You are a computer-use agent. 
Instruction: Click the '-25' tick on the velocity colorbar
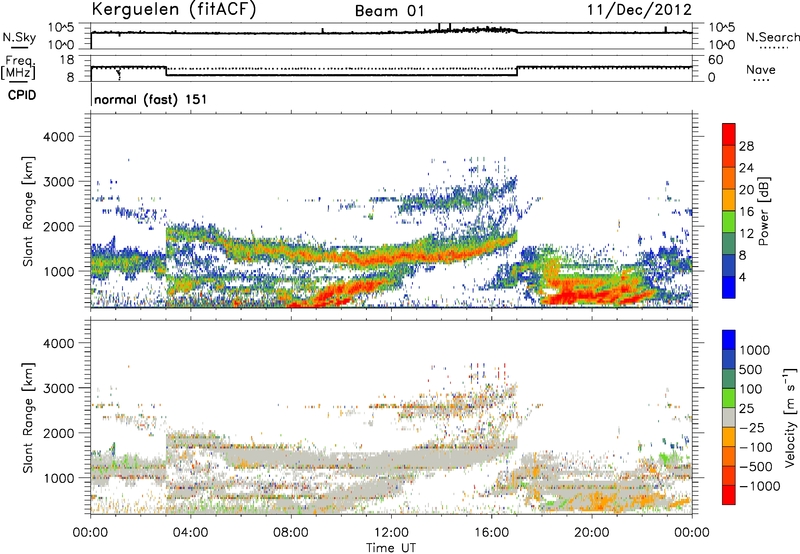tap(754, 427)
